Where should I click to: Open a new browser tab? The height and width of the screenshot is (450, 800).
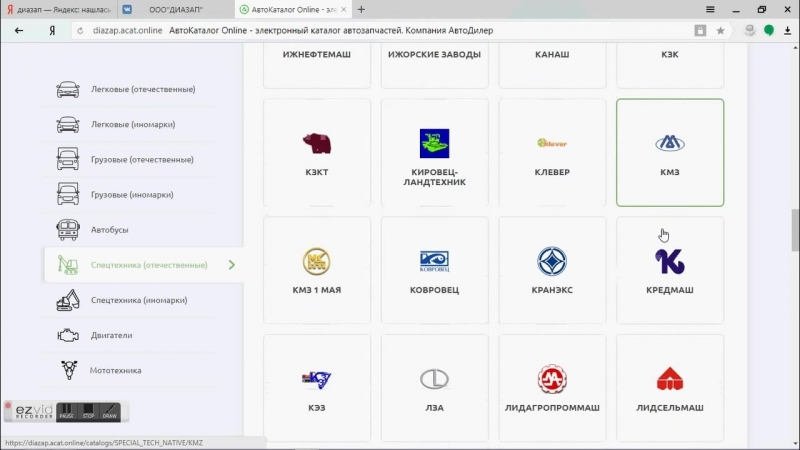tap(361, 9)
